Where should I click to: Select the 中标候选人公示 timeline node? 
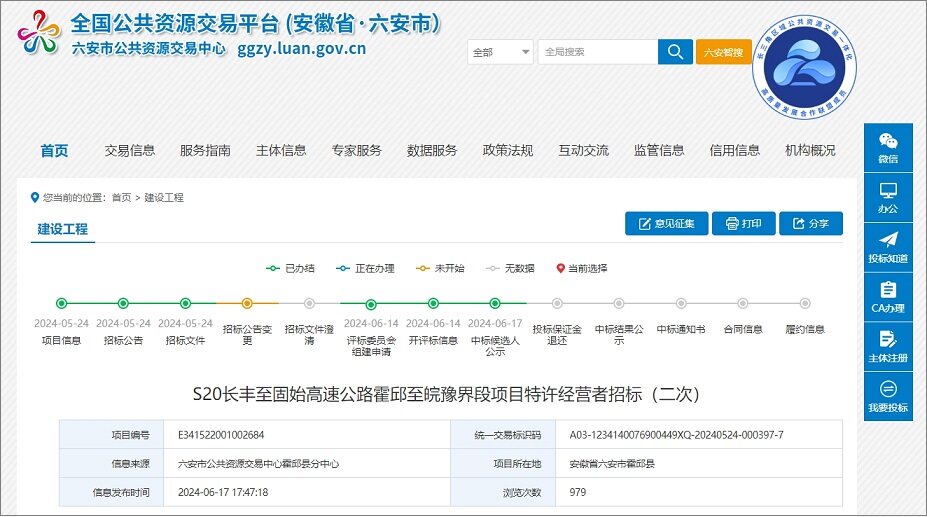495,303
